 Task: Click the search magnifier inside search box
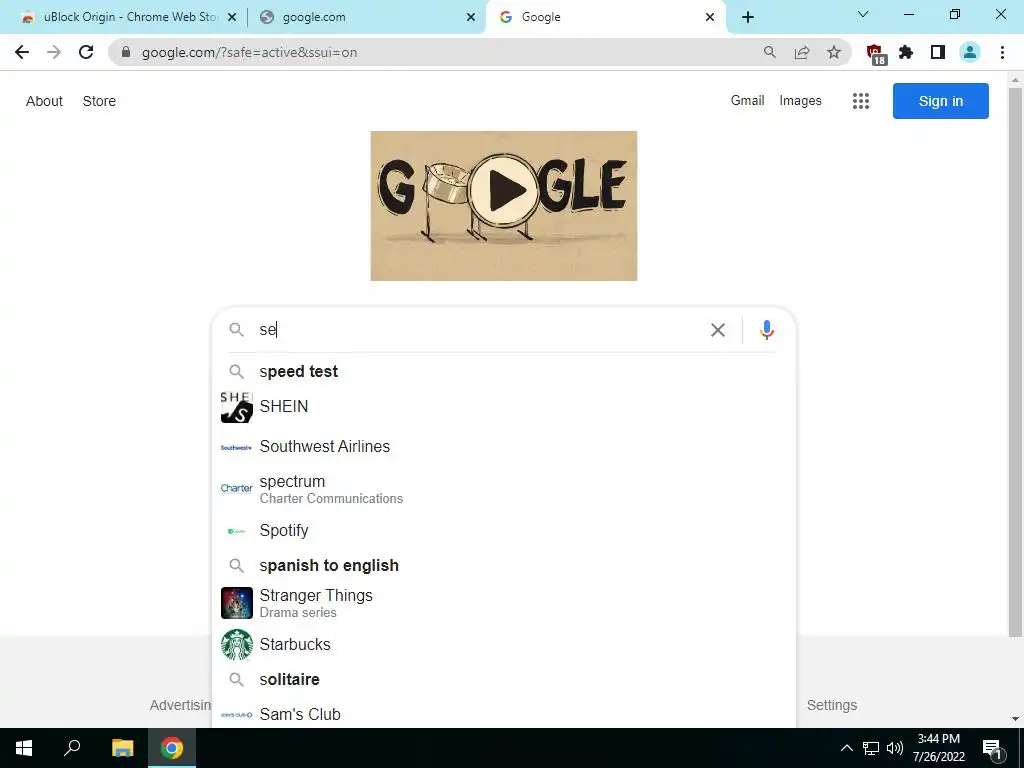[236, 330]
